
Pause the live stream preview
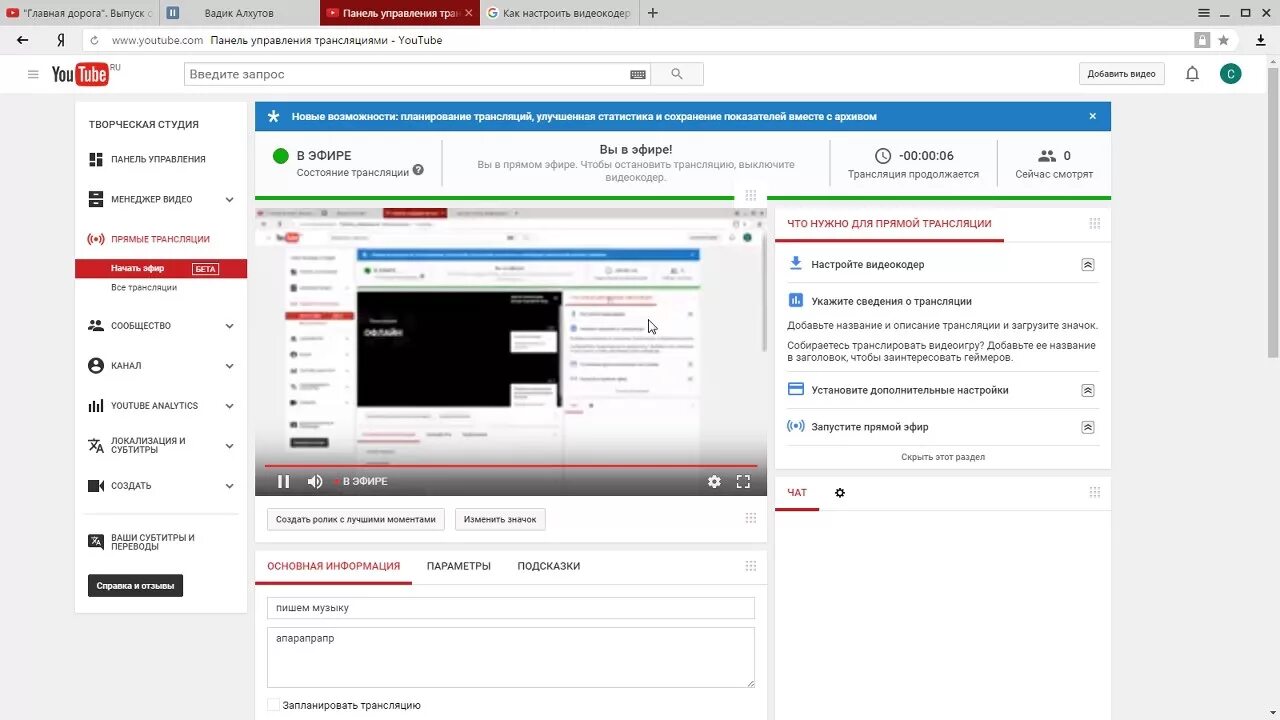[x=283, y=481]
